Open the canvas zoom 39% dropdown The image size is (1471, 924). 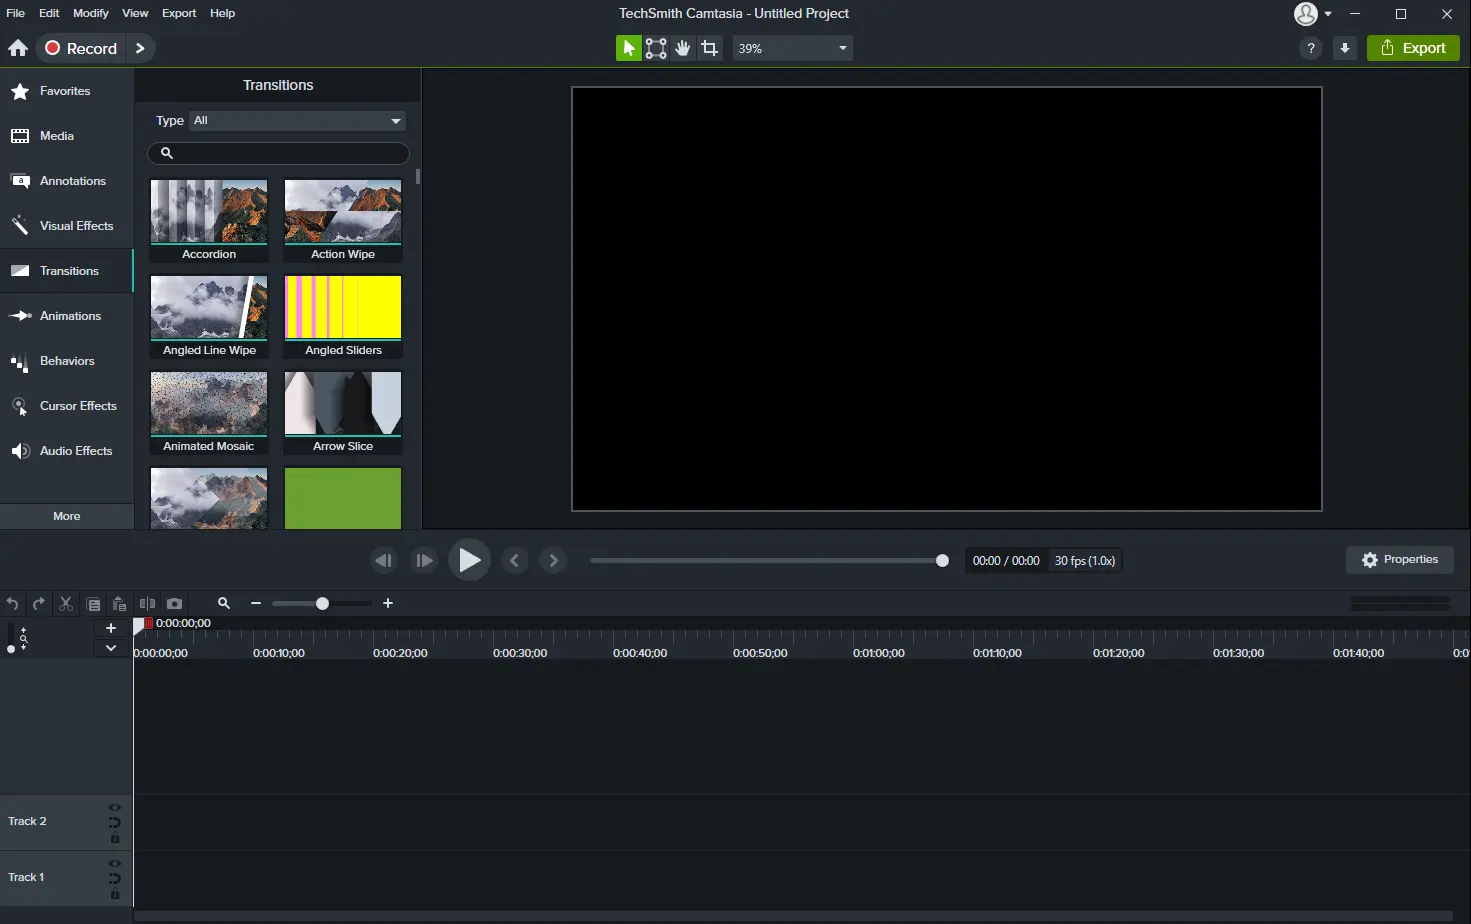click(x=793, y=48)
